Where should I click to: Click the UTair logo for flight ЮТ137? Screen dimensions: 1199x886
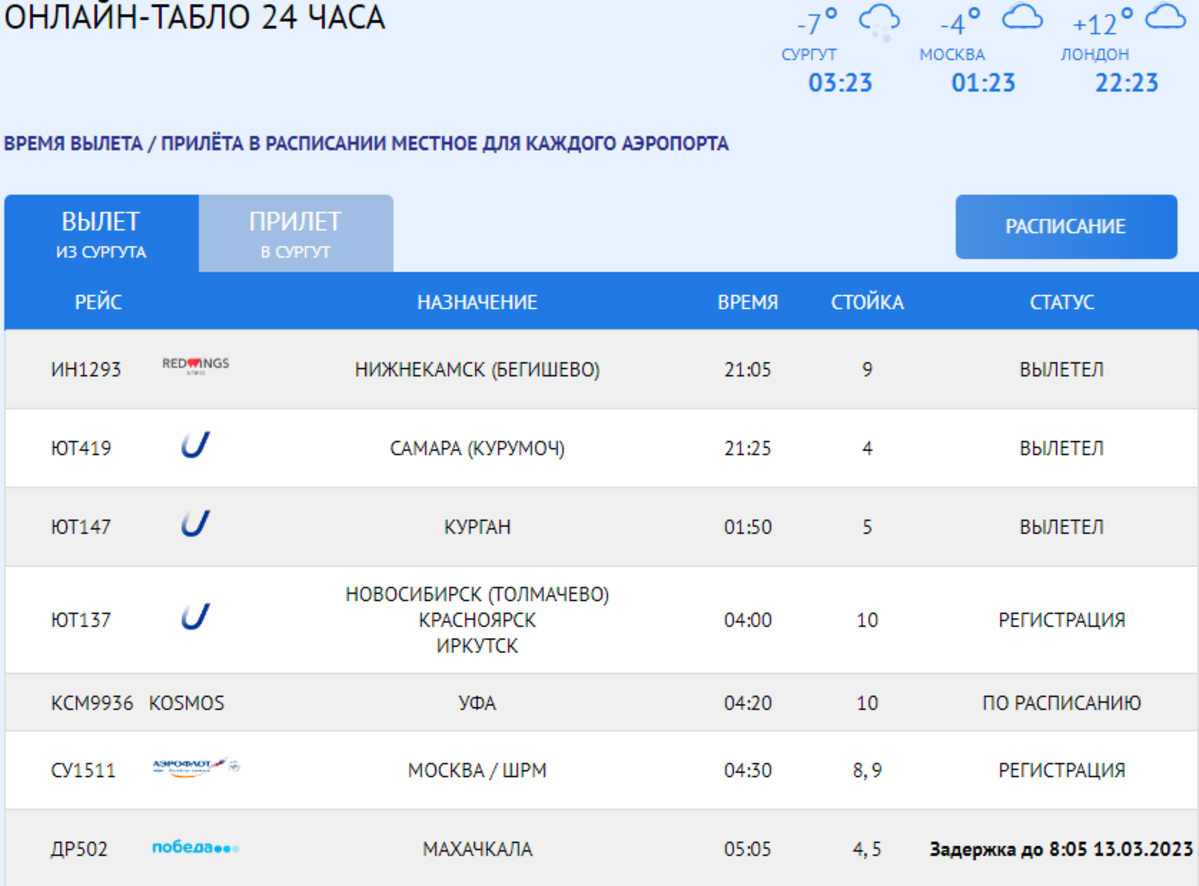point(195,618)
